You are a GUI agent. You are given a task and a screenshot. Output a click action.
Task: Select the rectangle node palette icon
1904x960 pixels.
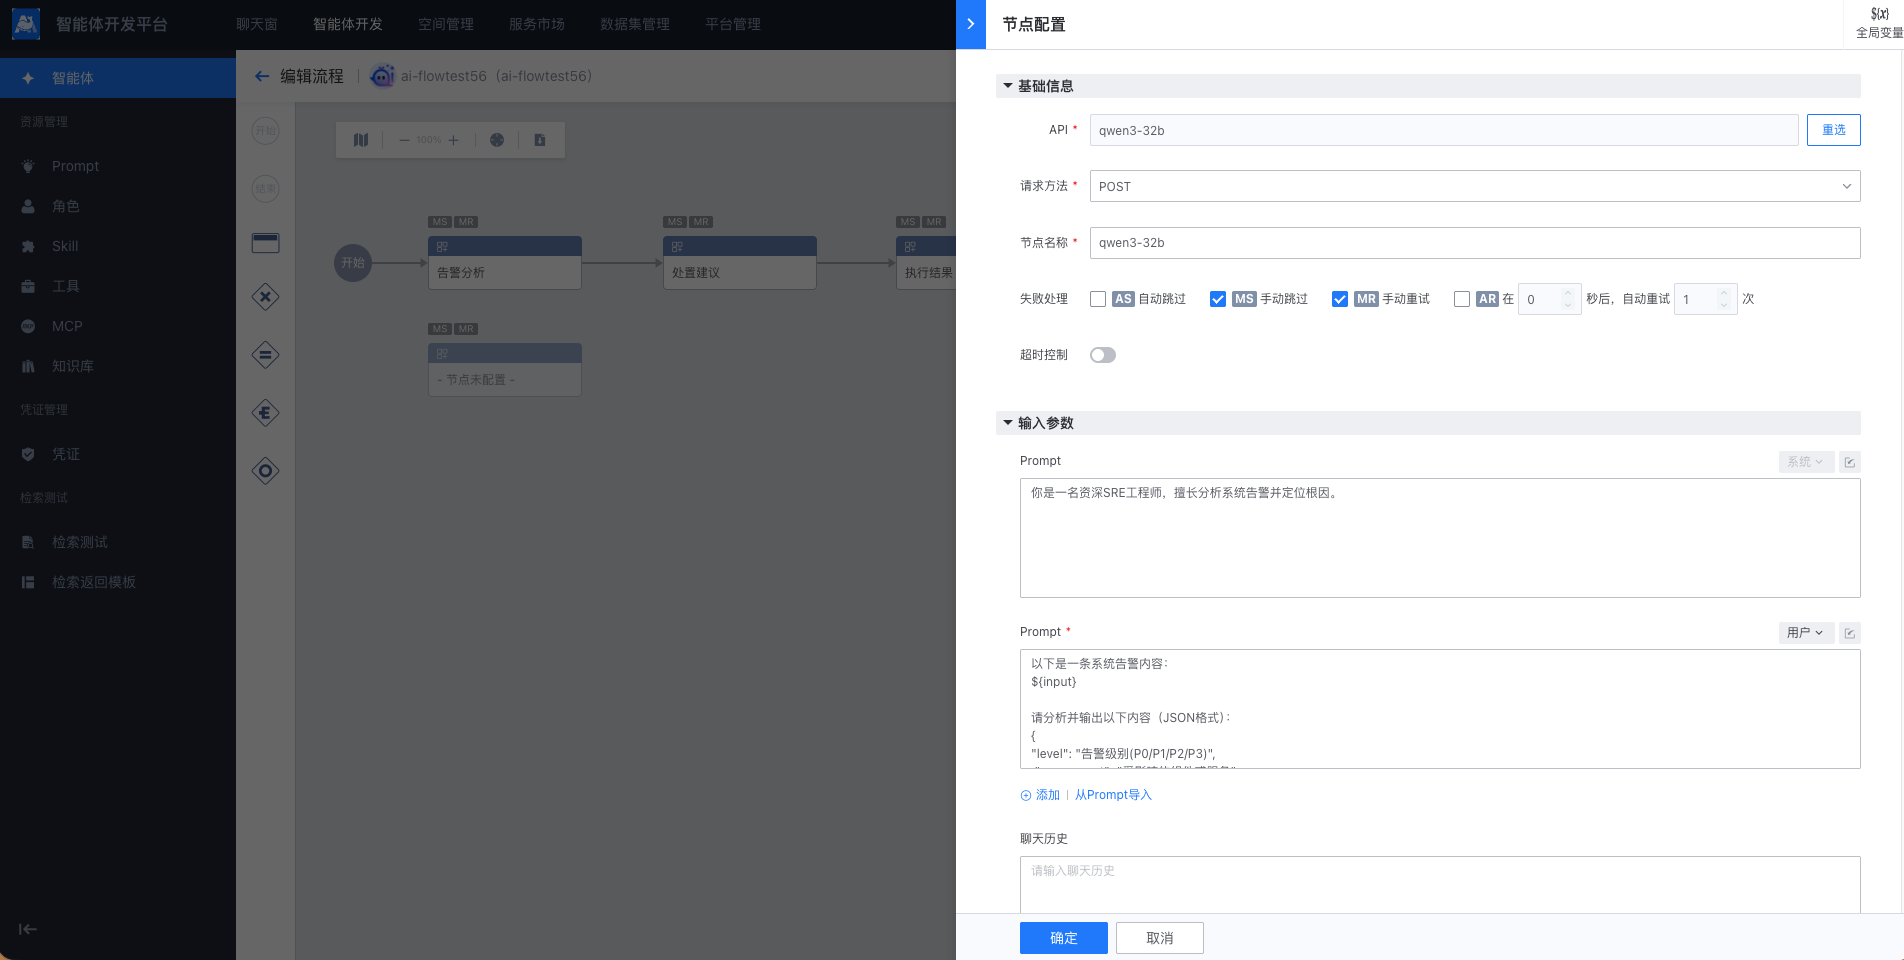point(265,243)
